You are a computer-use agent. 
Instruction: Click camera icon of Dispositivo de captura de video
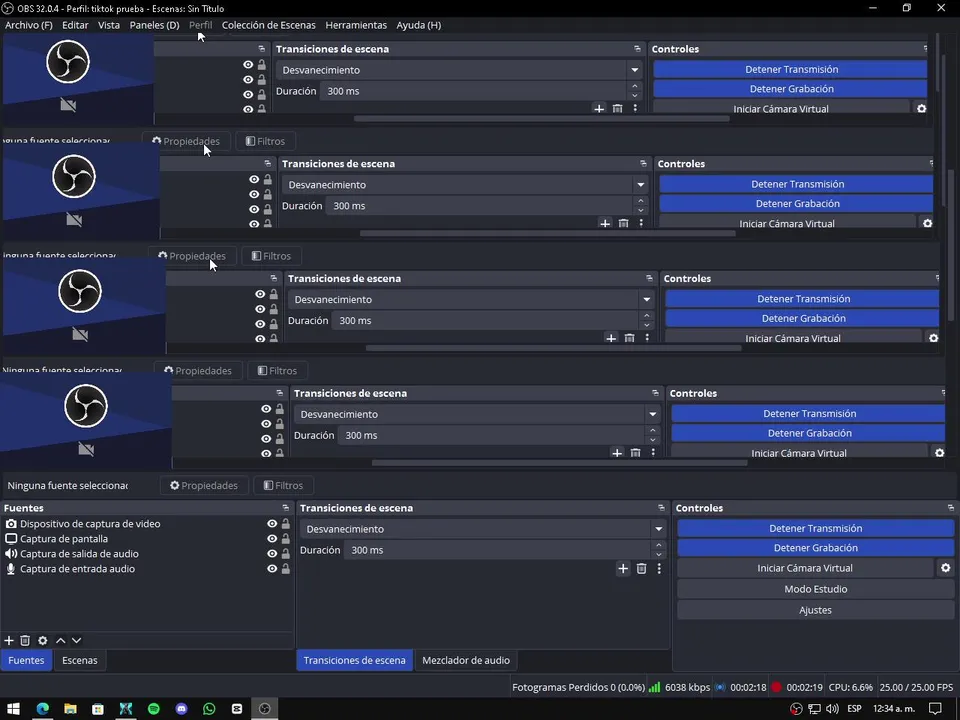(x=11, y=524)
